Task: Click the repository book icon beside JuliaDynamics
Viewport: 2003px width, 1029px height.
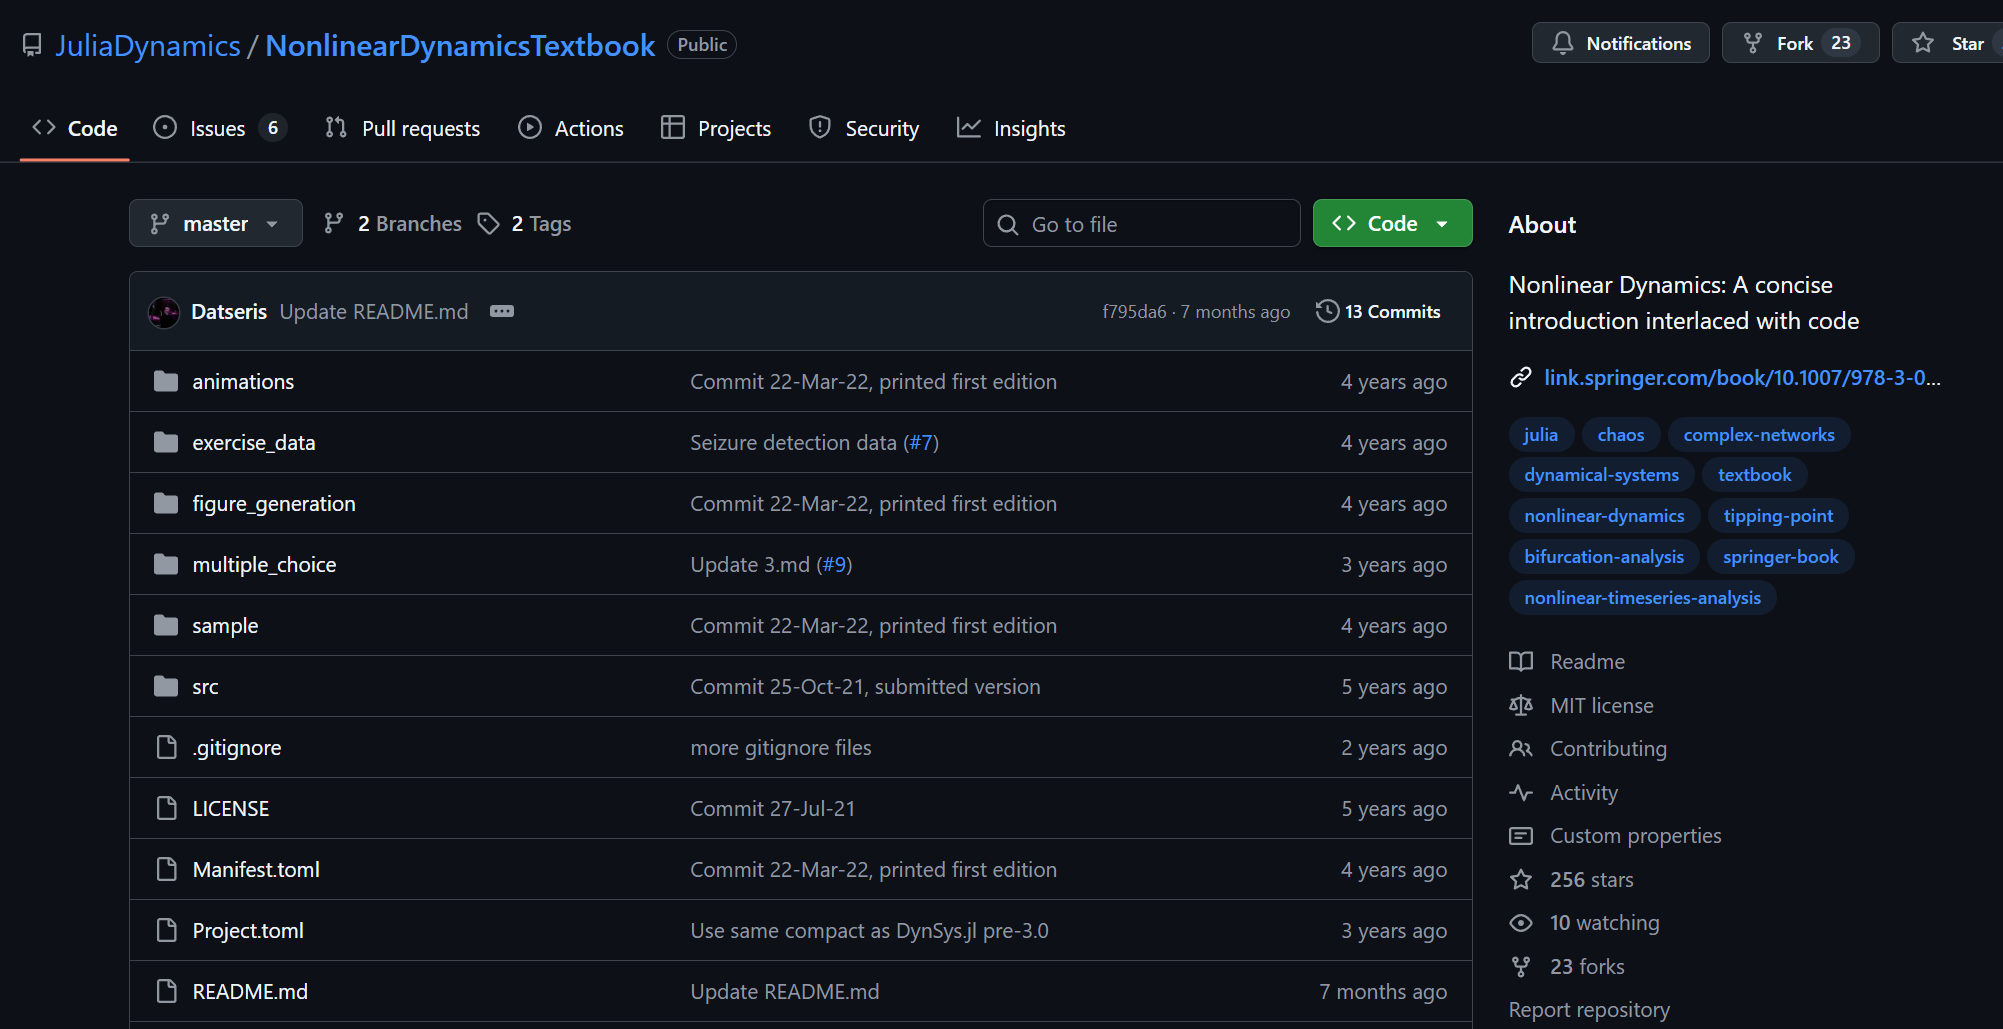Action: (x=32, y=45)
